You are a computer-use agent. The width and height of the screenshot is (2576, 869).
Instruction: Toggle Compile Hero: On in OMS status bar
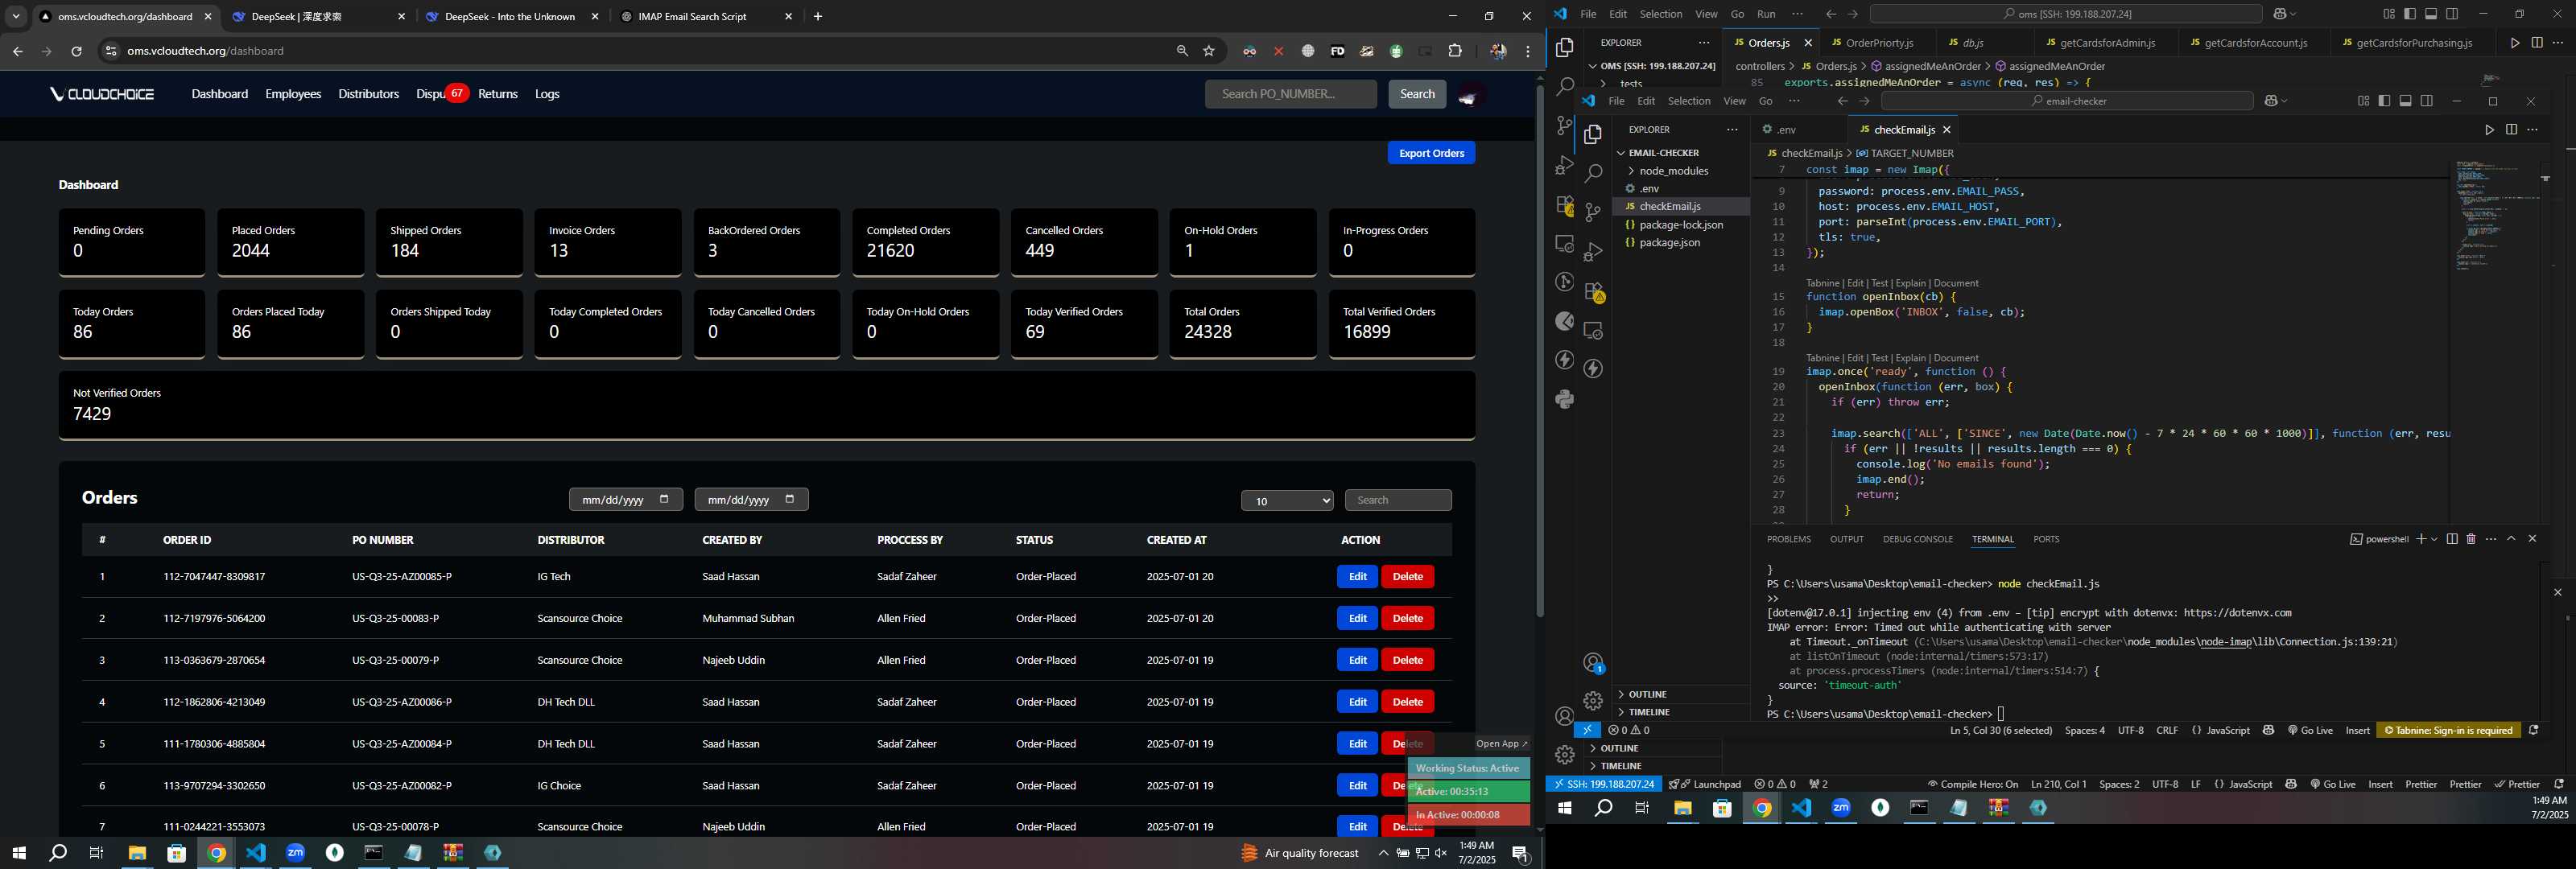pyautogui.click(x=1973, y=784)
